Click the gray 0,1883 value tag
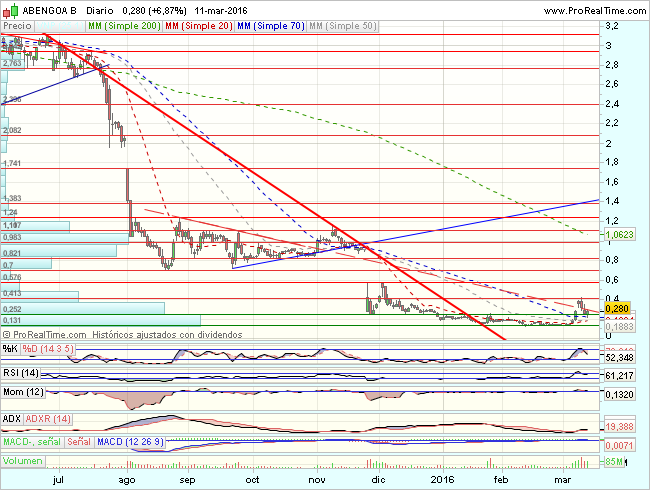650x490 pixels. [x=619, y=327]
